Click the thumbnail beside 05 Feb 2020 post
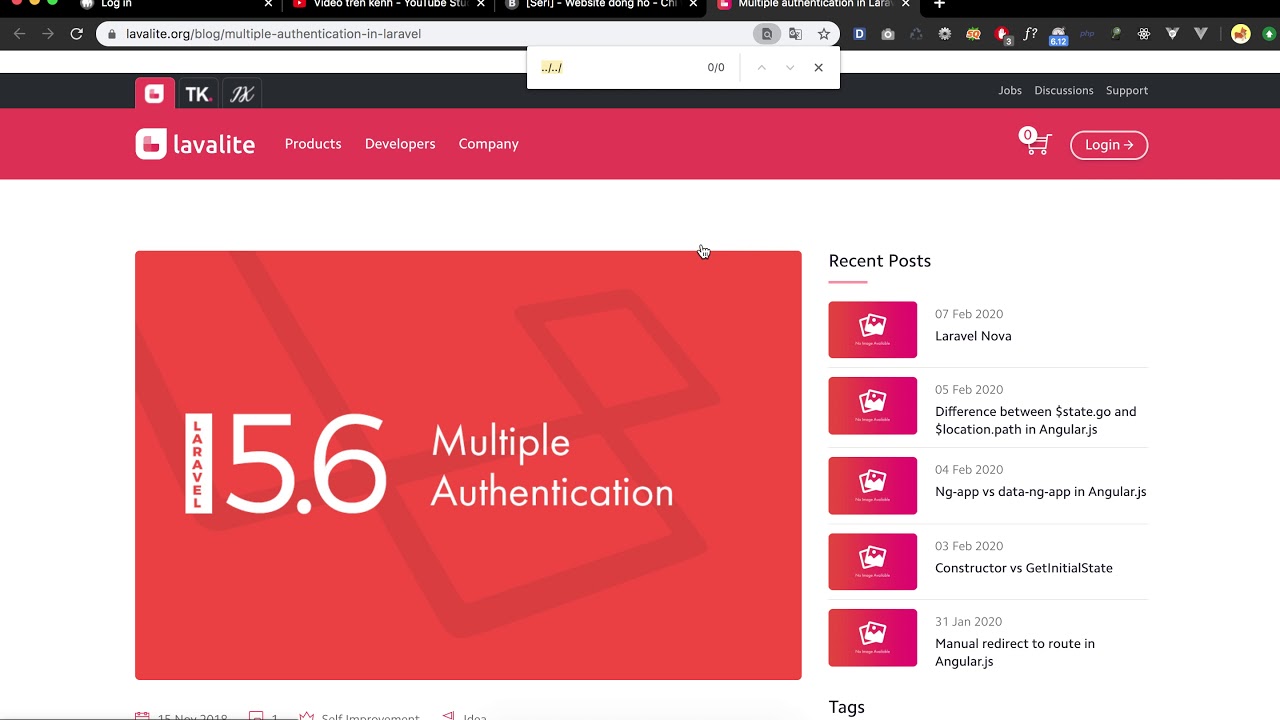1280x720 pixels. point(872,406)
